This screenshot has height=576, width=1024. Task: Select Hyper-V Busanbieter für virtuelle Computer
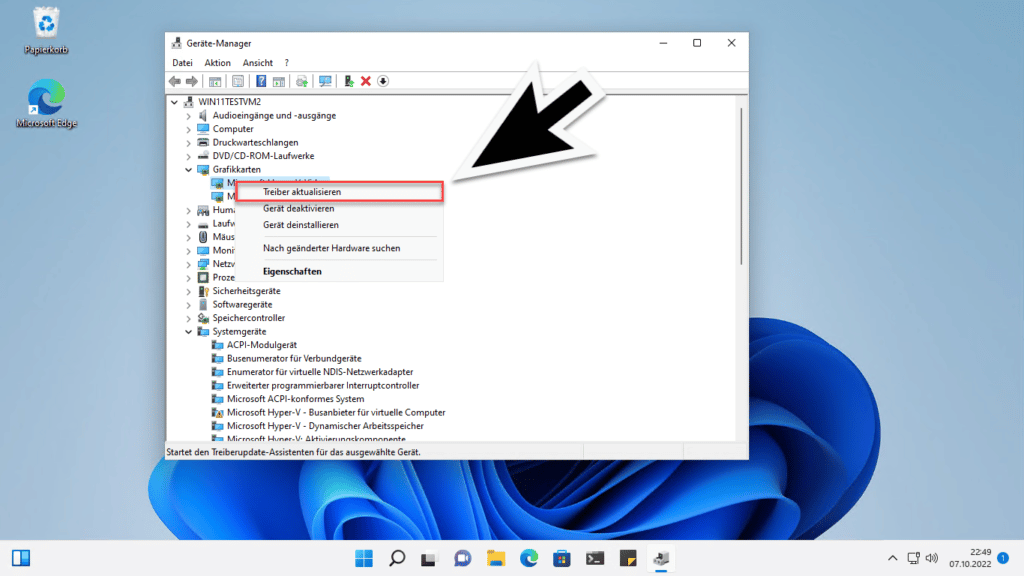coord(336,413)
